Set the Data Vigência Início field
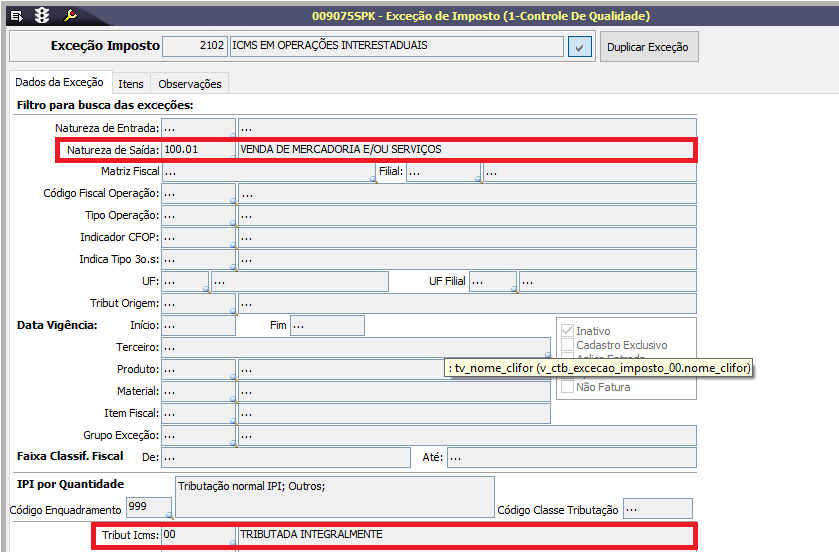The image size is (839, 552). click(x=198, y=325)
